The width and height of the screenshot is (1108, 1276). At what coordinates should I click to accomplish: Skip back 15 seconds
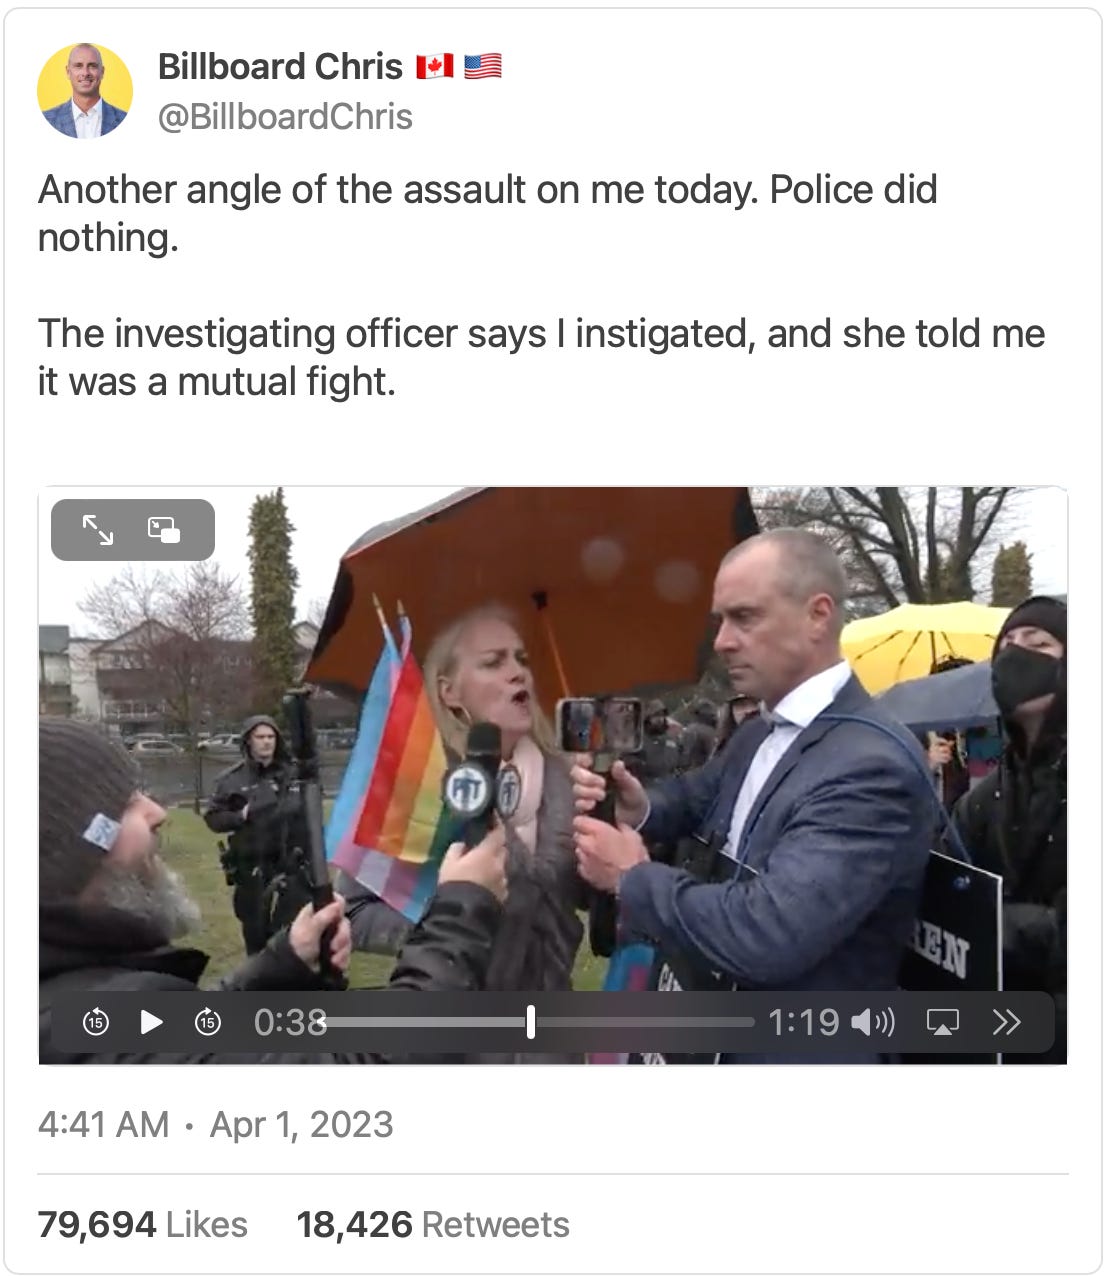pyautogui.click(x=95, y=1022)
